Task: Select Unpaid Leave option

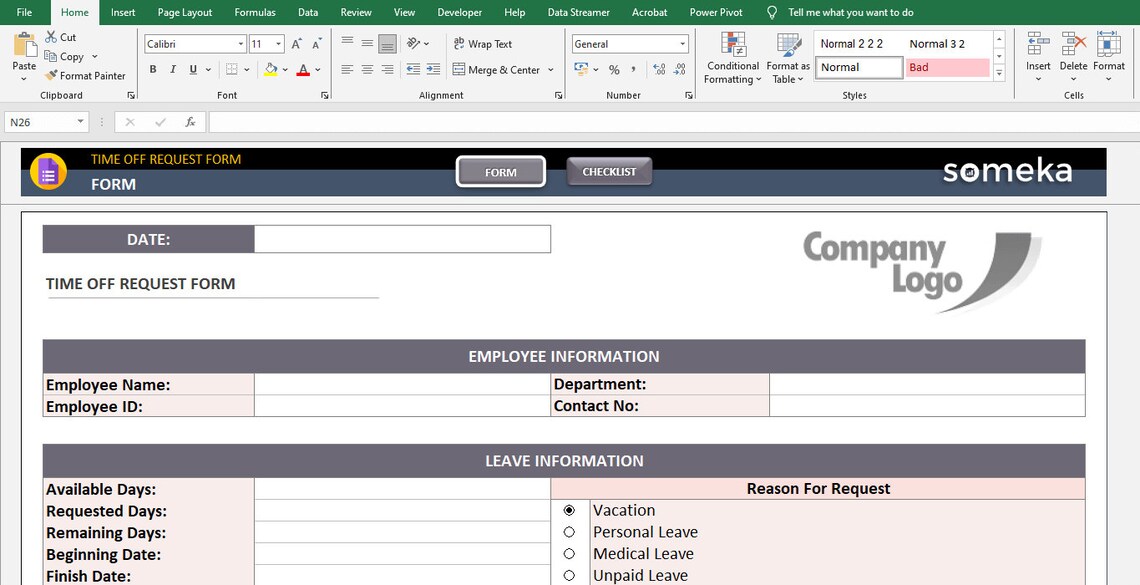Action: coord(569,575)
